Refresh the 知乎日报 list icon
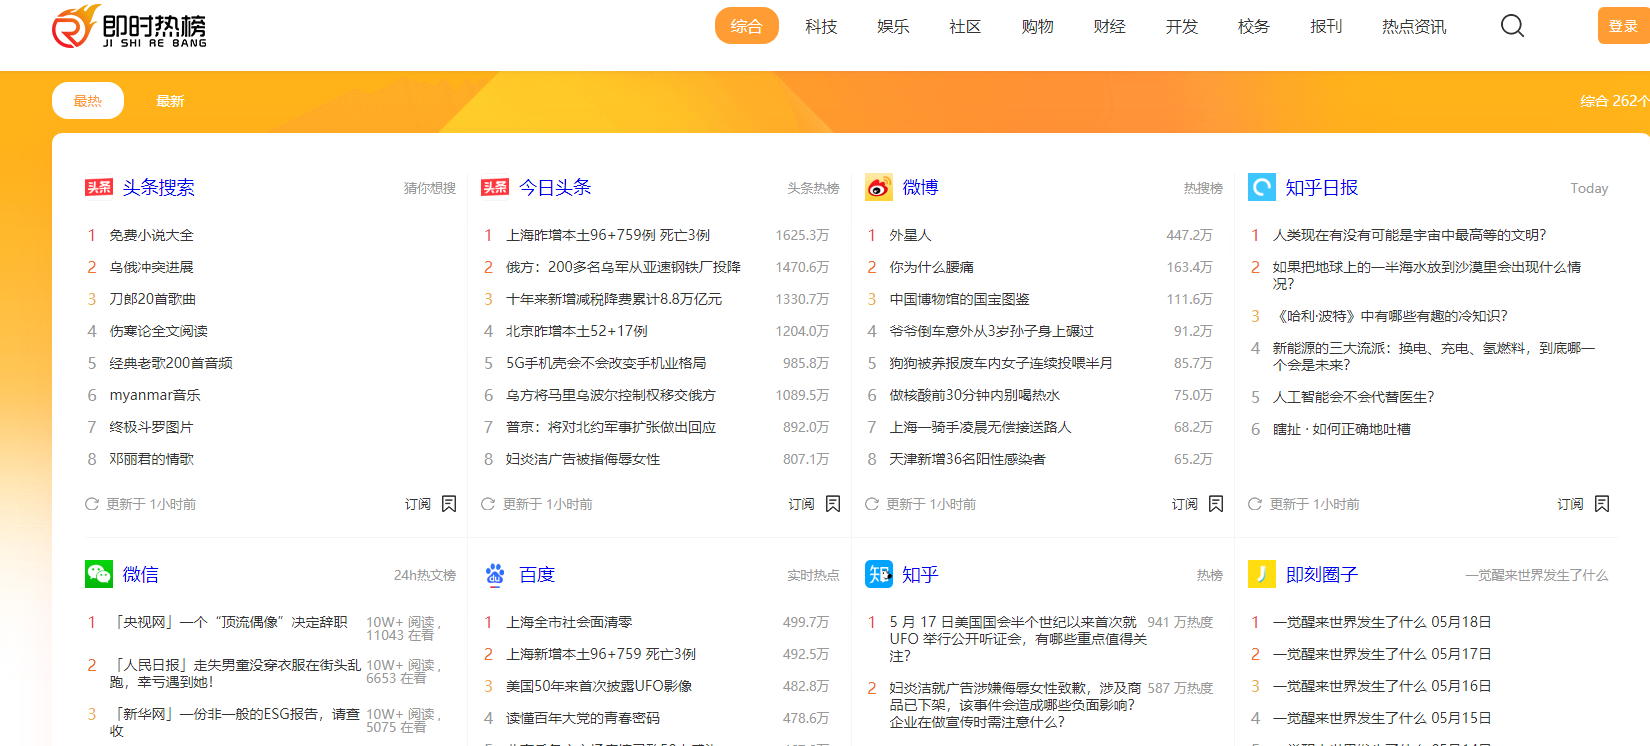The height and width of the screenshot is (746, 1650). (x=1255, y=504)
